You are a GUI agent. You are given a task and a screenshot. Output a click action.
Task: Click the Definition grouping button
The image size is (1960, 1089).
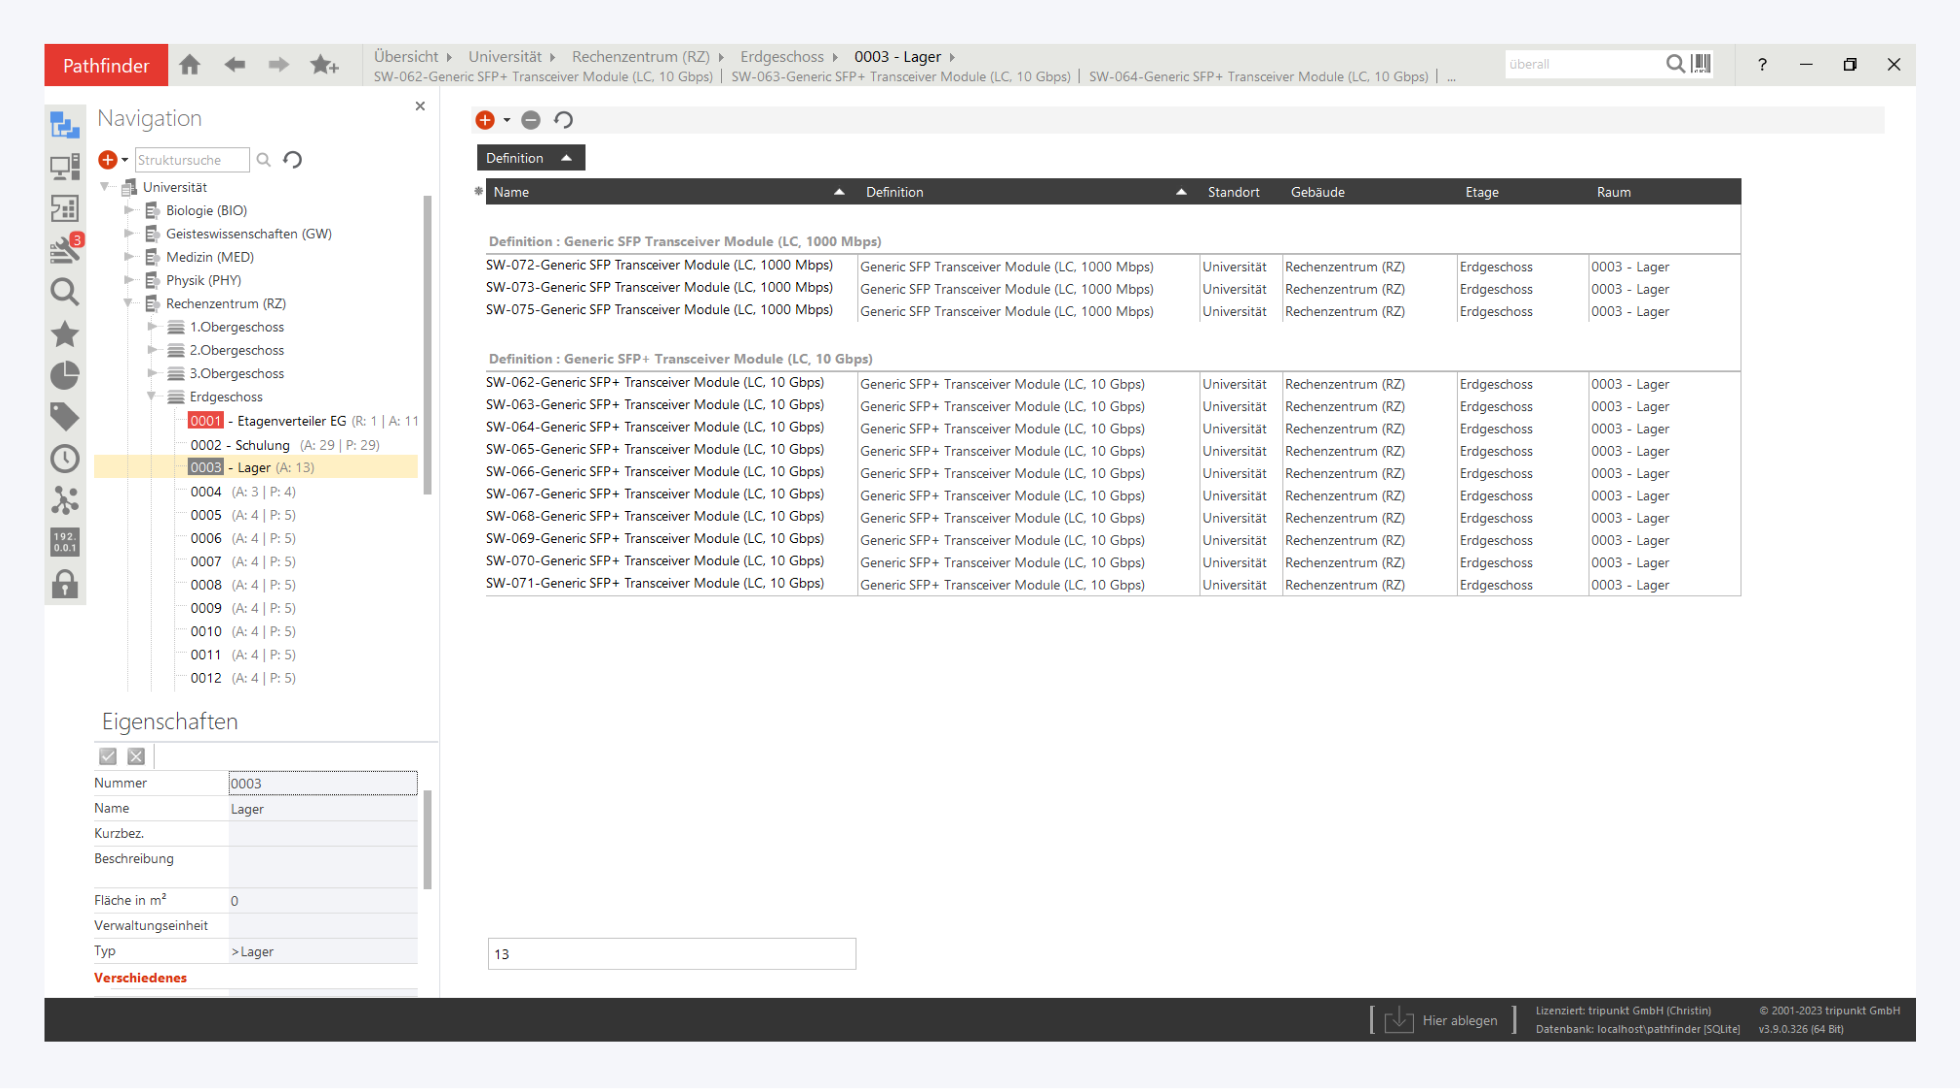pyautogui.click(x=530, y=158)
